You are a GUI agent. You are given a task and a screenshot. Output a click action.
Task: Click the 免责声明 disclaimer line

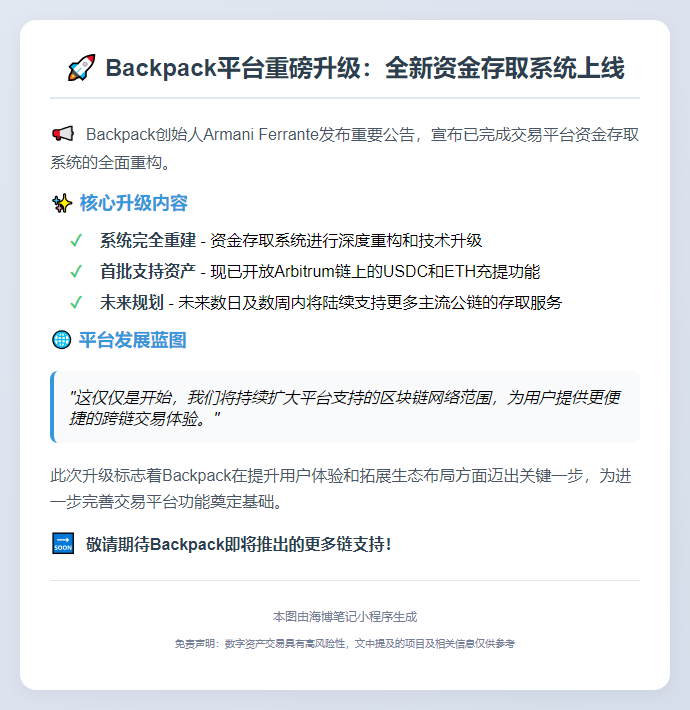point(345,643)
